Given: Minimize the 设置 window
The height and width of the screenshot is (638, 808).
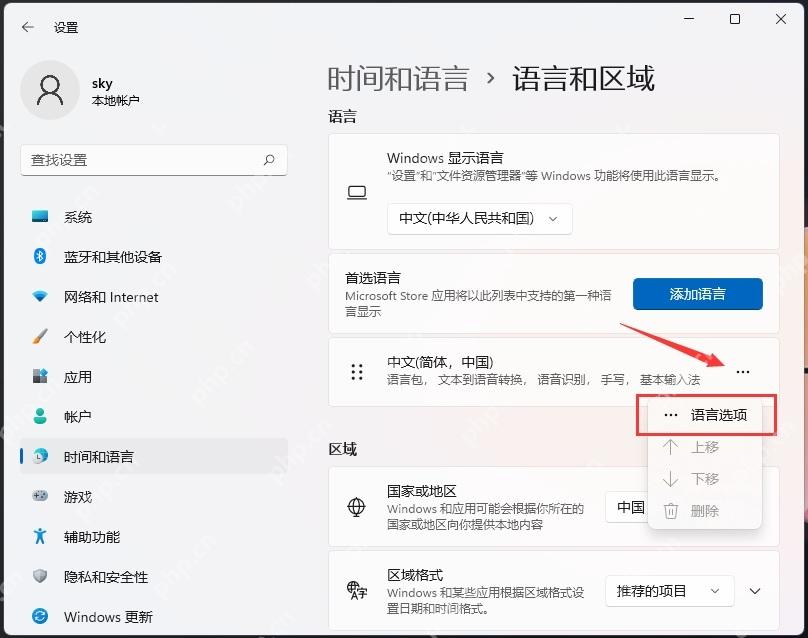Looking at the screenshot, I should [x=689, y=19].
